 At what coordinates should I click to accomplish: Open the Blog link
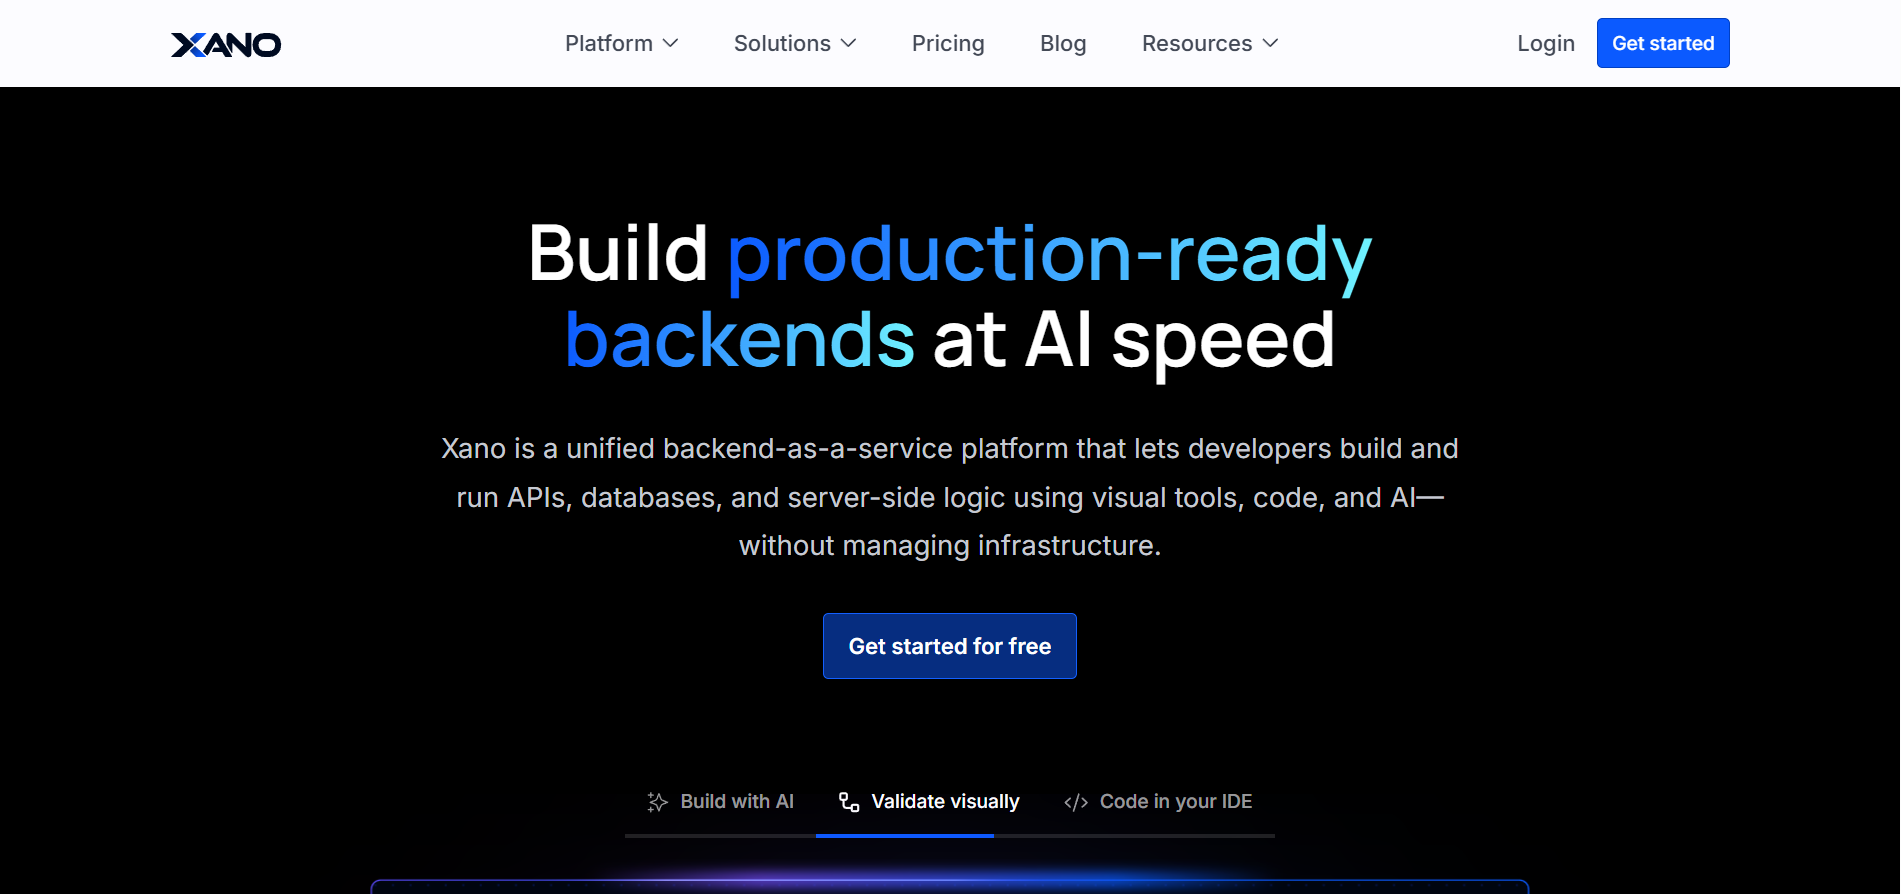pyautogui.click(x=1063, y=43)
